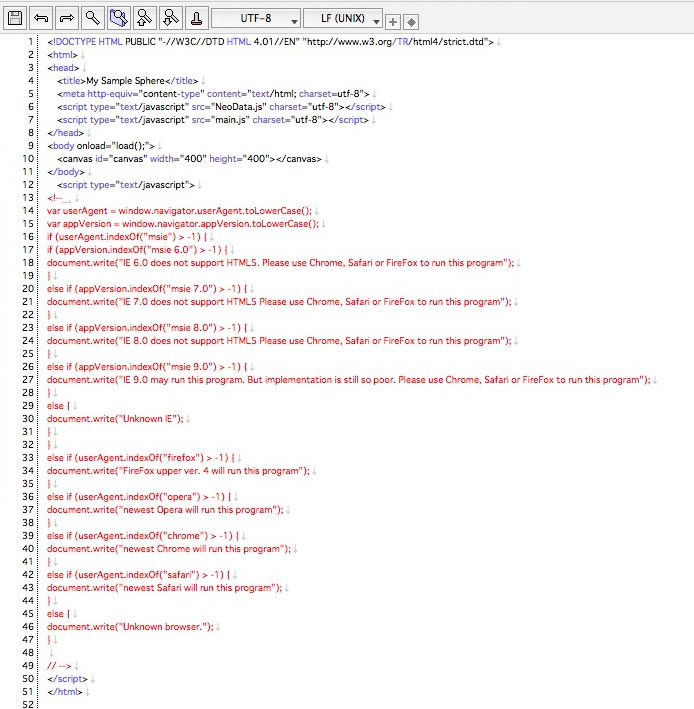Click the Redo arrow button
This screenshot has width=694, height=709.
coord(67,18)
